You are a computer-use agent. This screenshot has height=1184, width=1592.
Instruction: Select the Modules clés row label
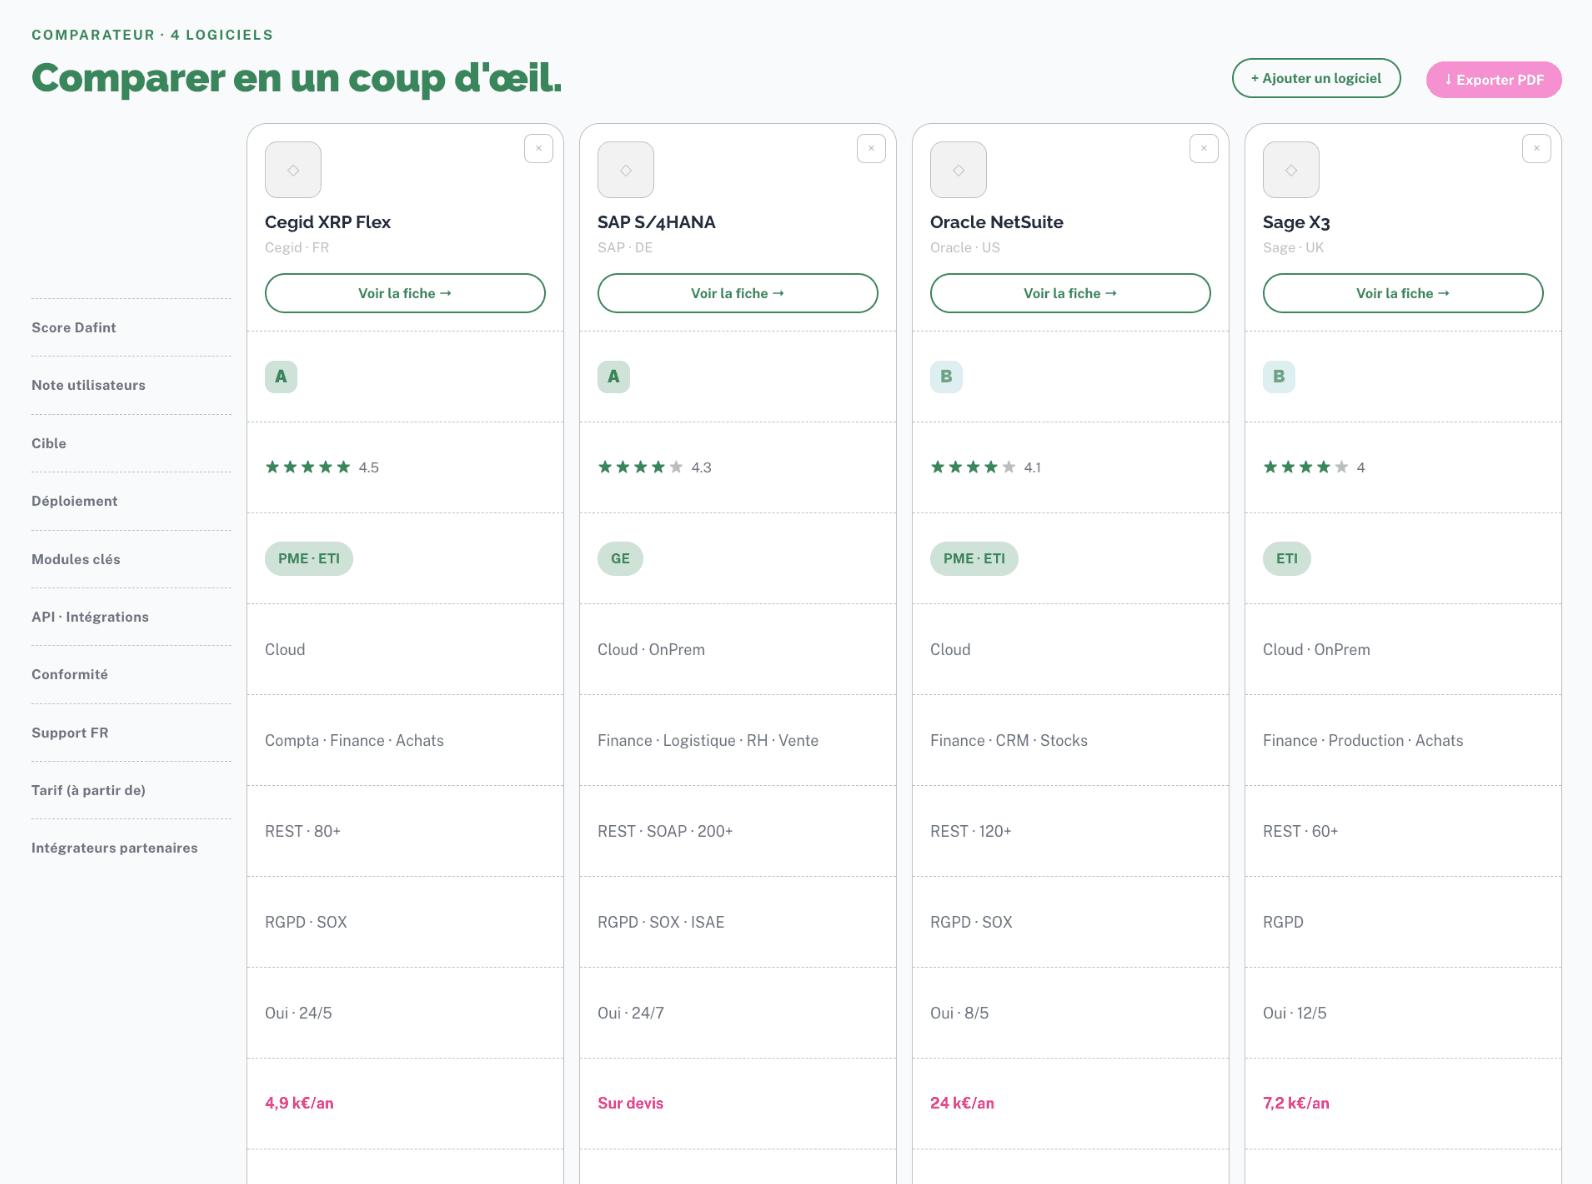[76, 559]
